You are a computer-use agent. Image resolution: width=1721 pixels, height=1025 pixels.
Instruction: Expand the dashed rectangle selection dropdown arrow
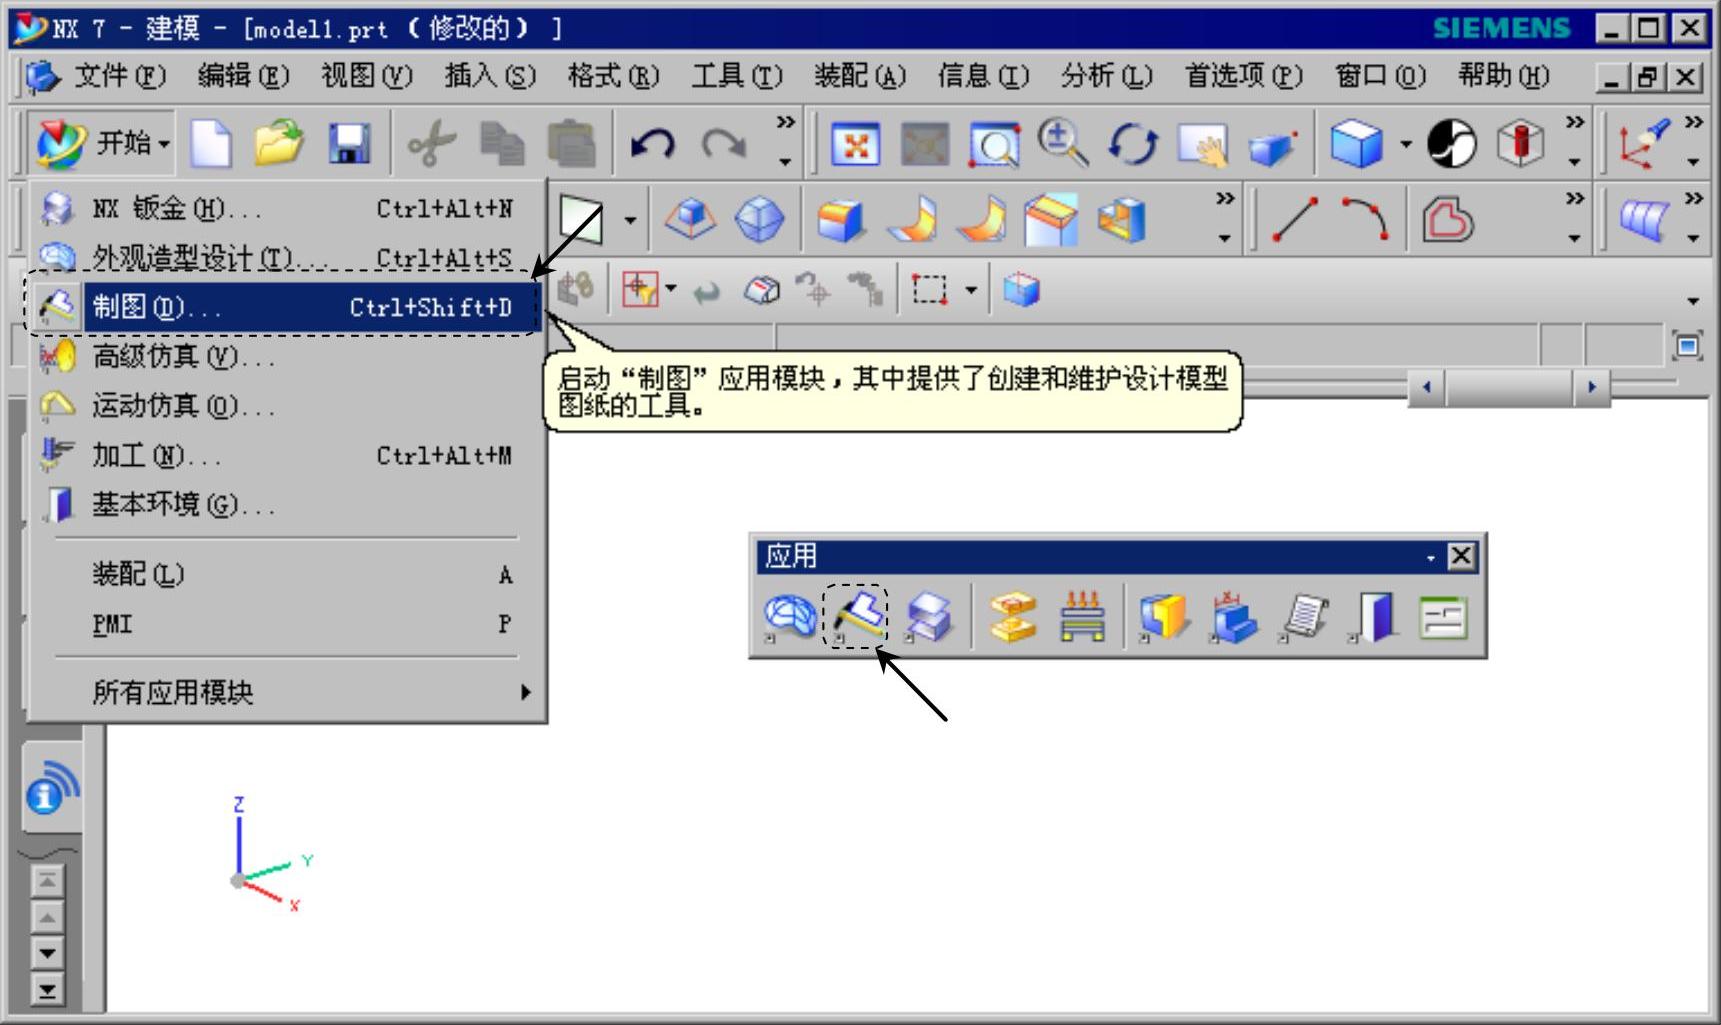[970, 291]
